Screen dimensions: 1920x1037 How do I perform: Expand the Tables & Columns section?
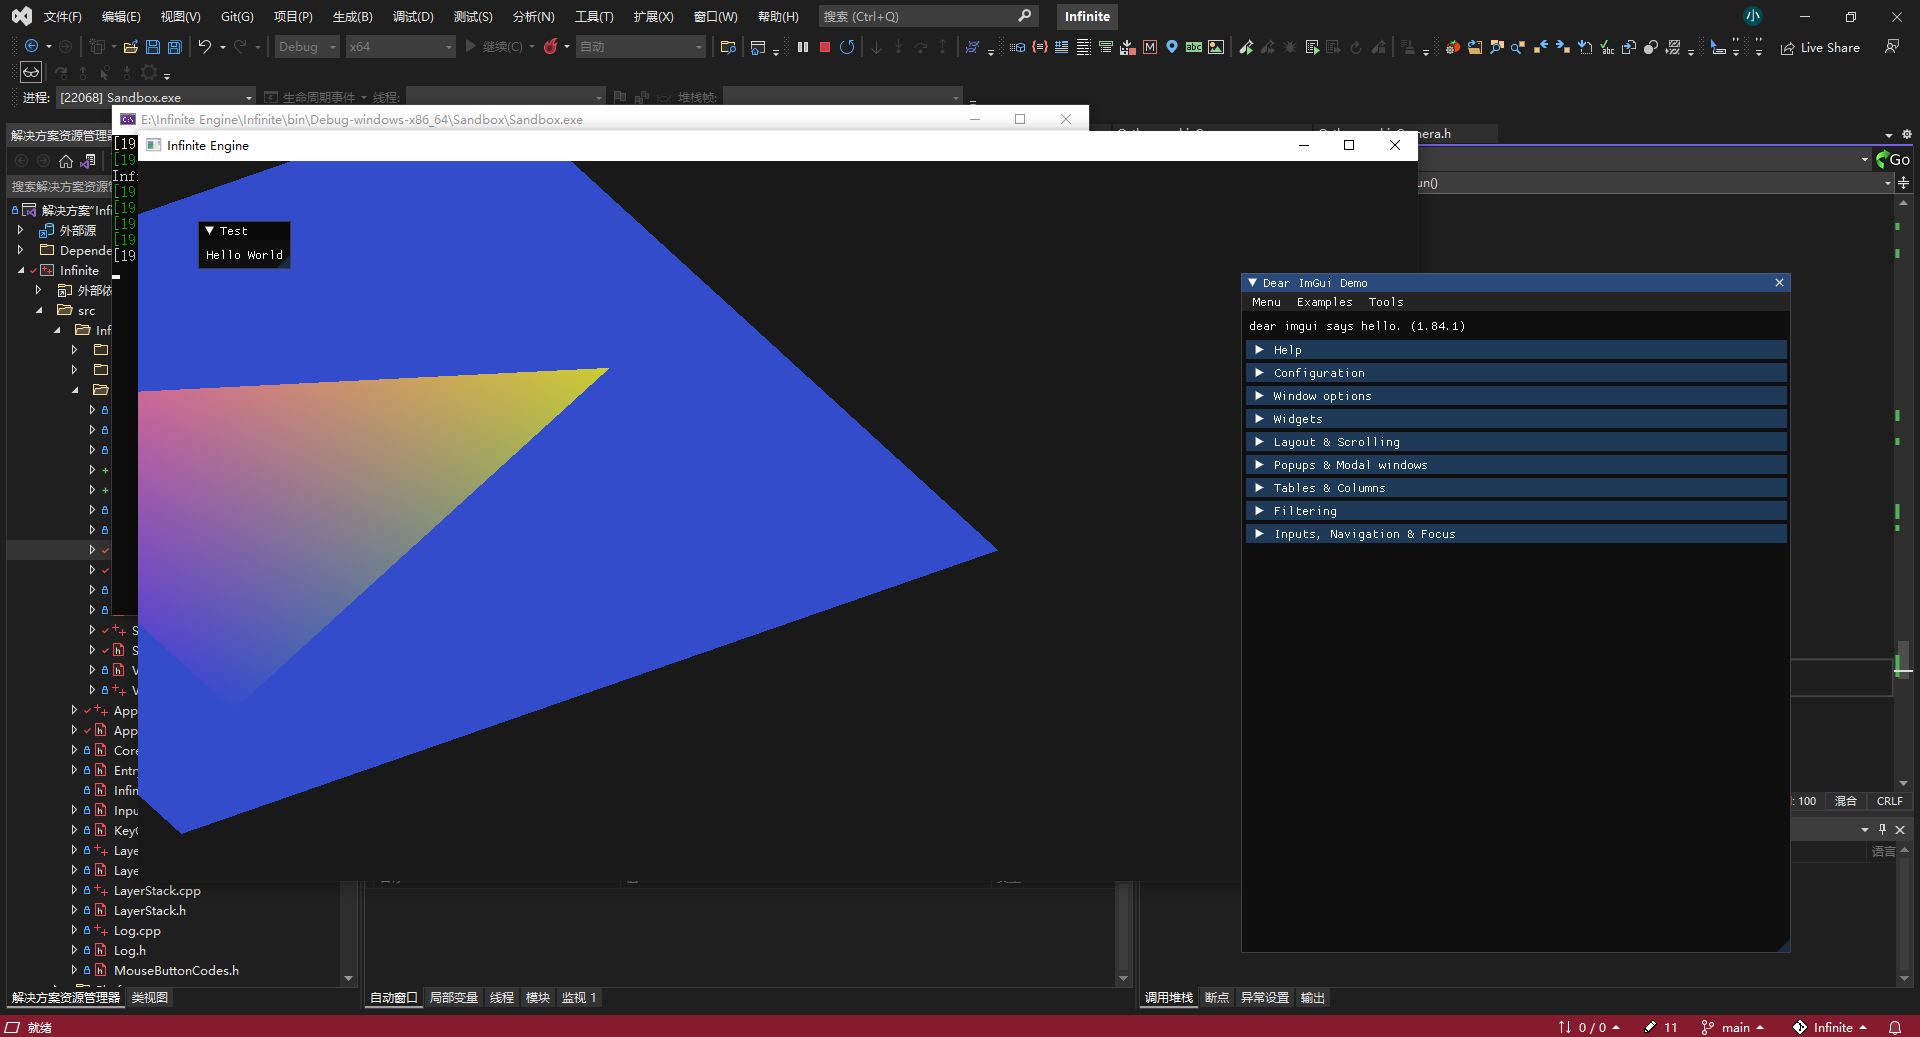tap(1516, 488)
